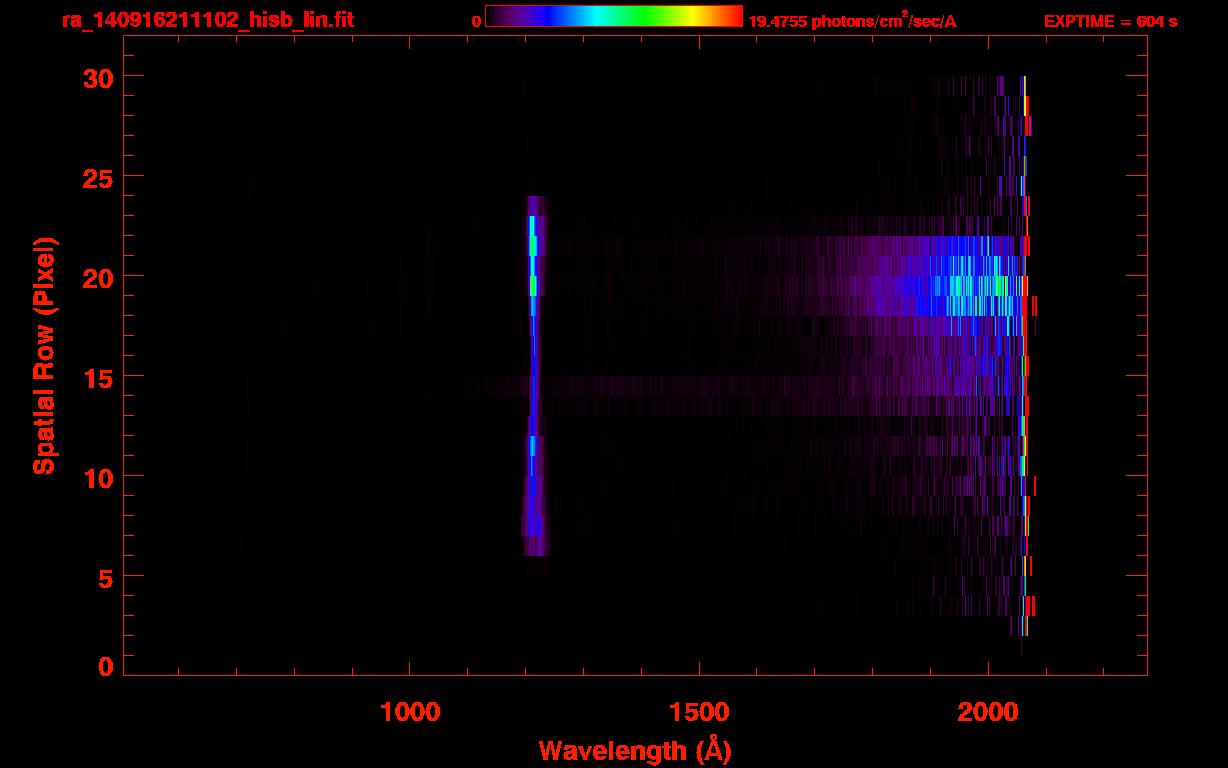This screenshot has height=768, width=1228.
Task: Click the color scale minimum label 0
Action: point(476,20)
